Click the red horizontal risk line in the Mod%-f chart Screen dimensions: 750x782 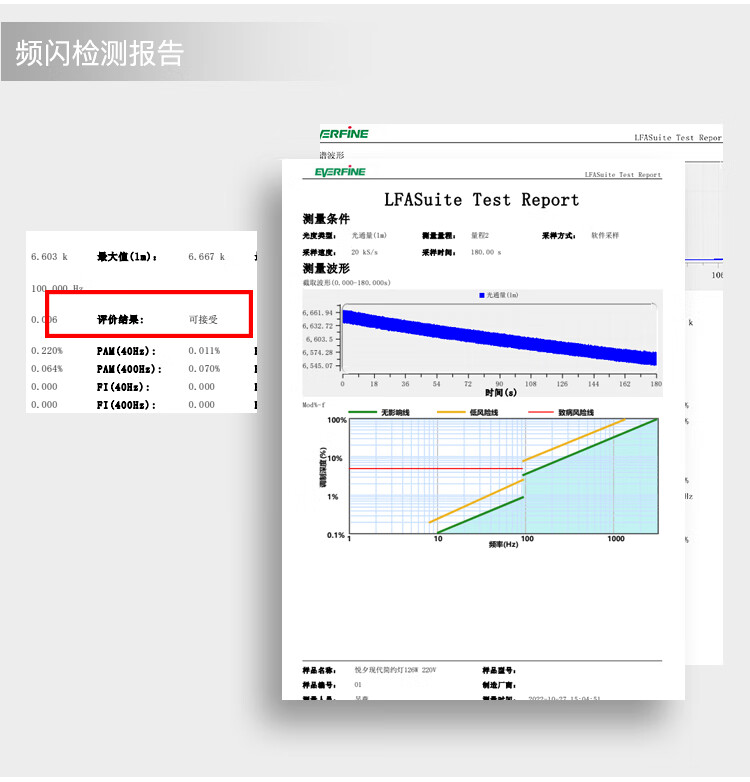click(435, 469)
